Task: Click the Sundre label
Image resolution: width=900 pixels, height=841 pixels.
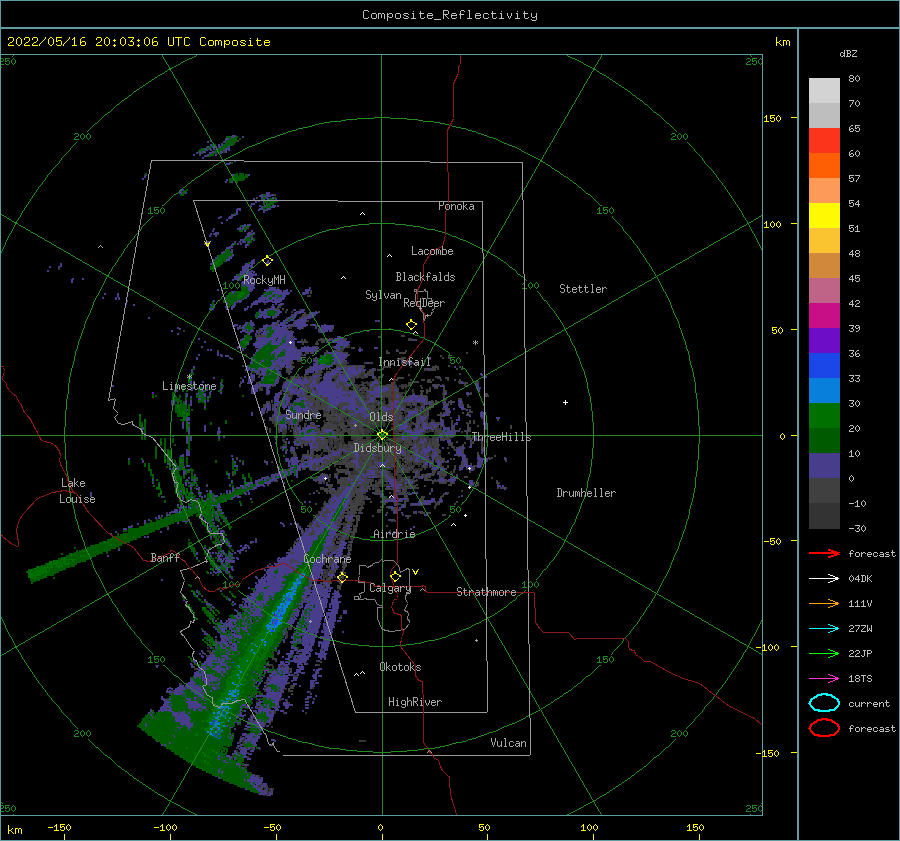Action: [304, 414]
